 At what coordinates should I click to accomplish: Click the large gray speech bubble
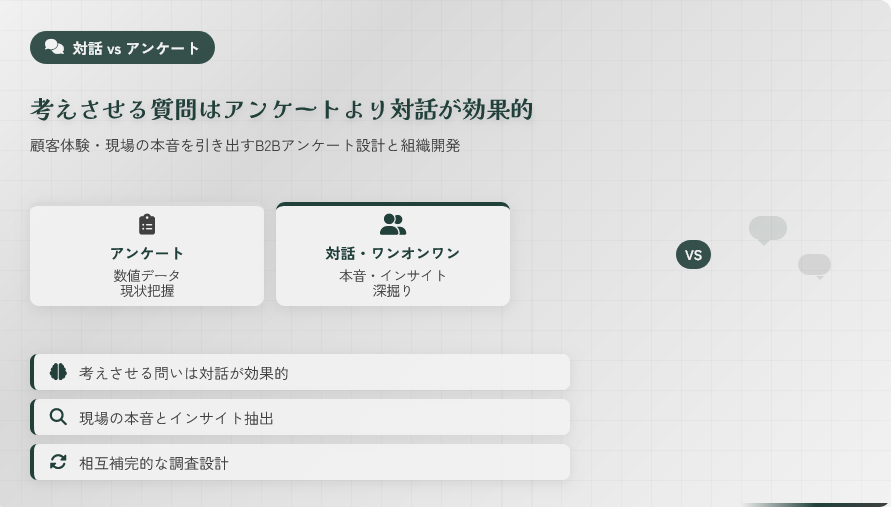point(767,229)
